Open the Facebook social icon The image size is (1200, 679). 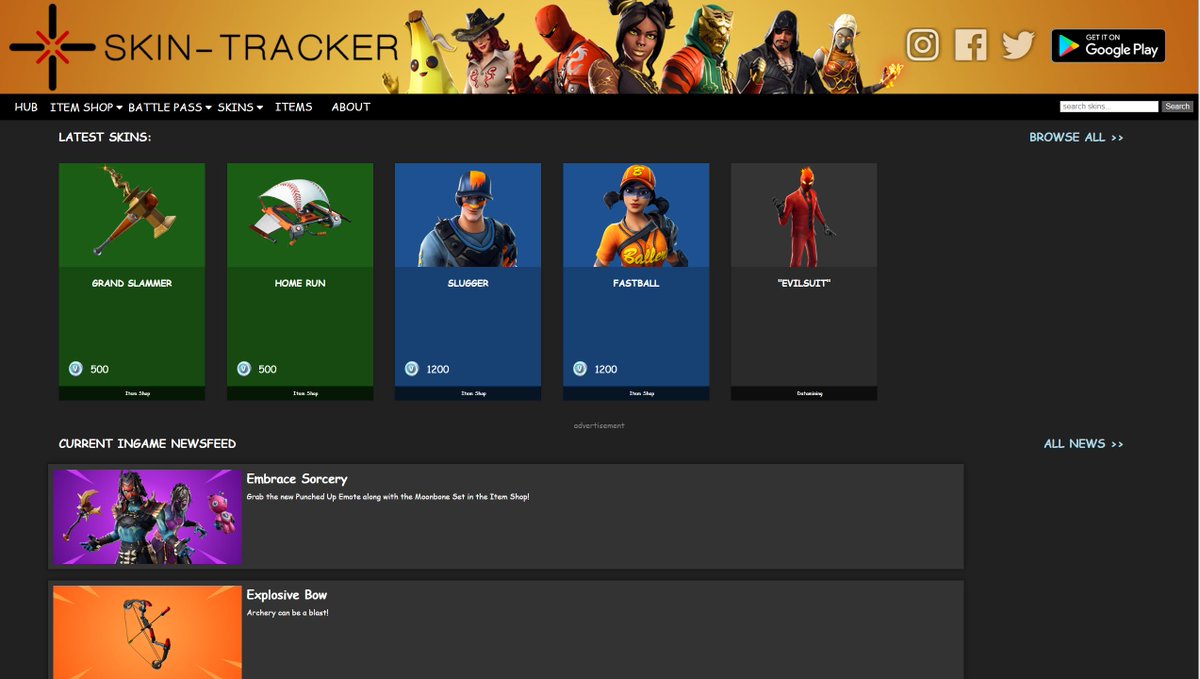[970, 45]
